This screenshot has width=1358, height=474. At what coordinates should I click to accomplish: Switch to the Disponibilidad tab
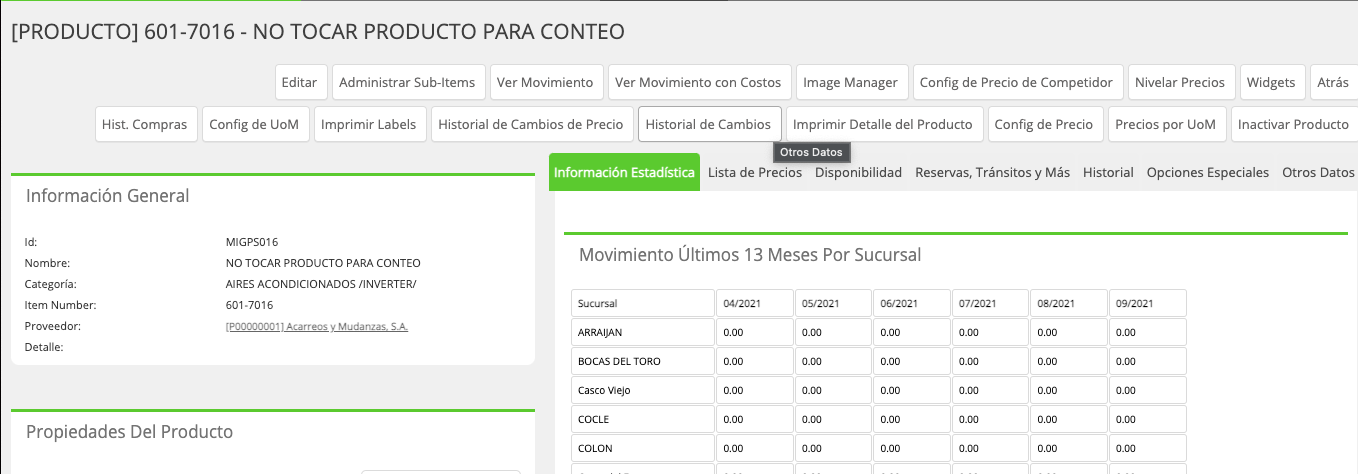point(858,172)
